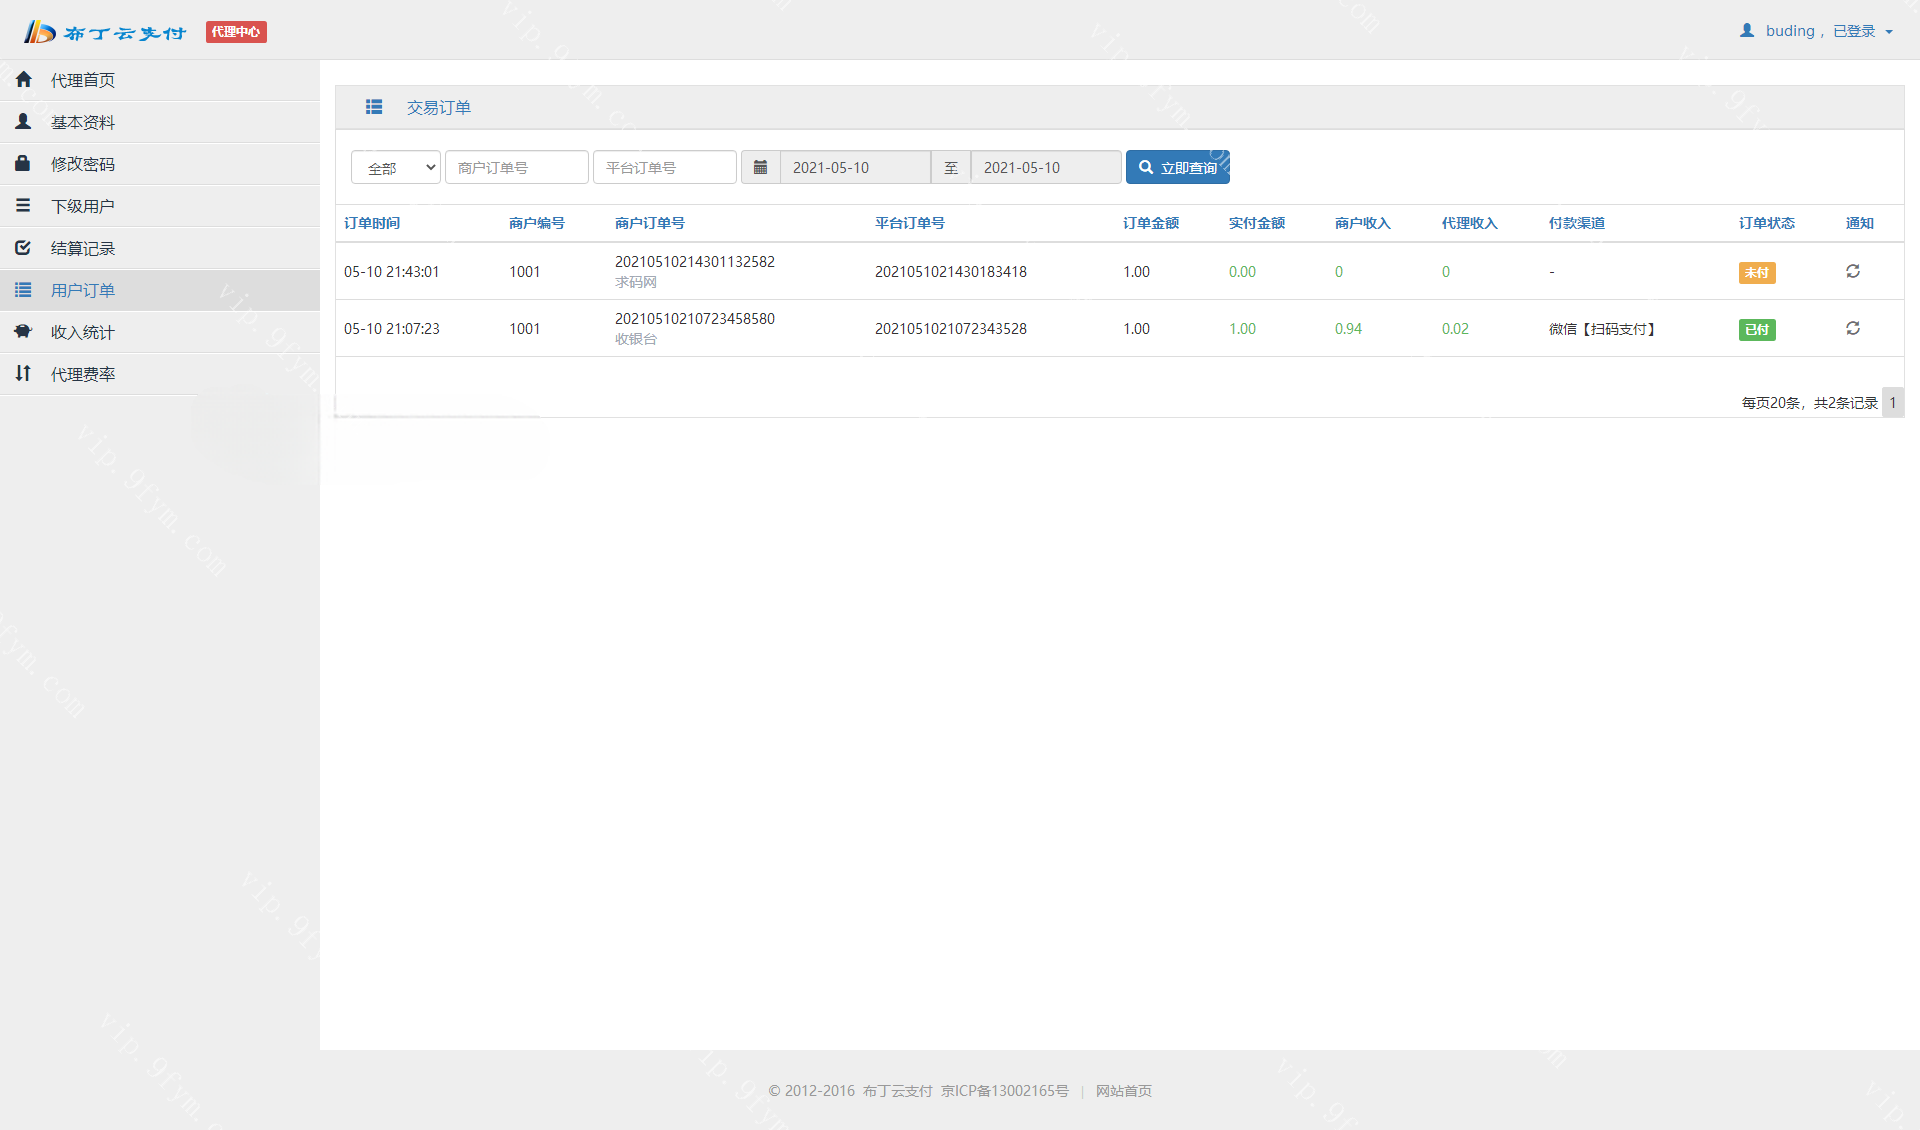The height and width of the screenshot is (1130, 1920).
Task: Resend notification for the unpaid 21:43:01 order
Action: 1852,271
